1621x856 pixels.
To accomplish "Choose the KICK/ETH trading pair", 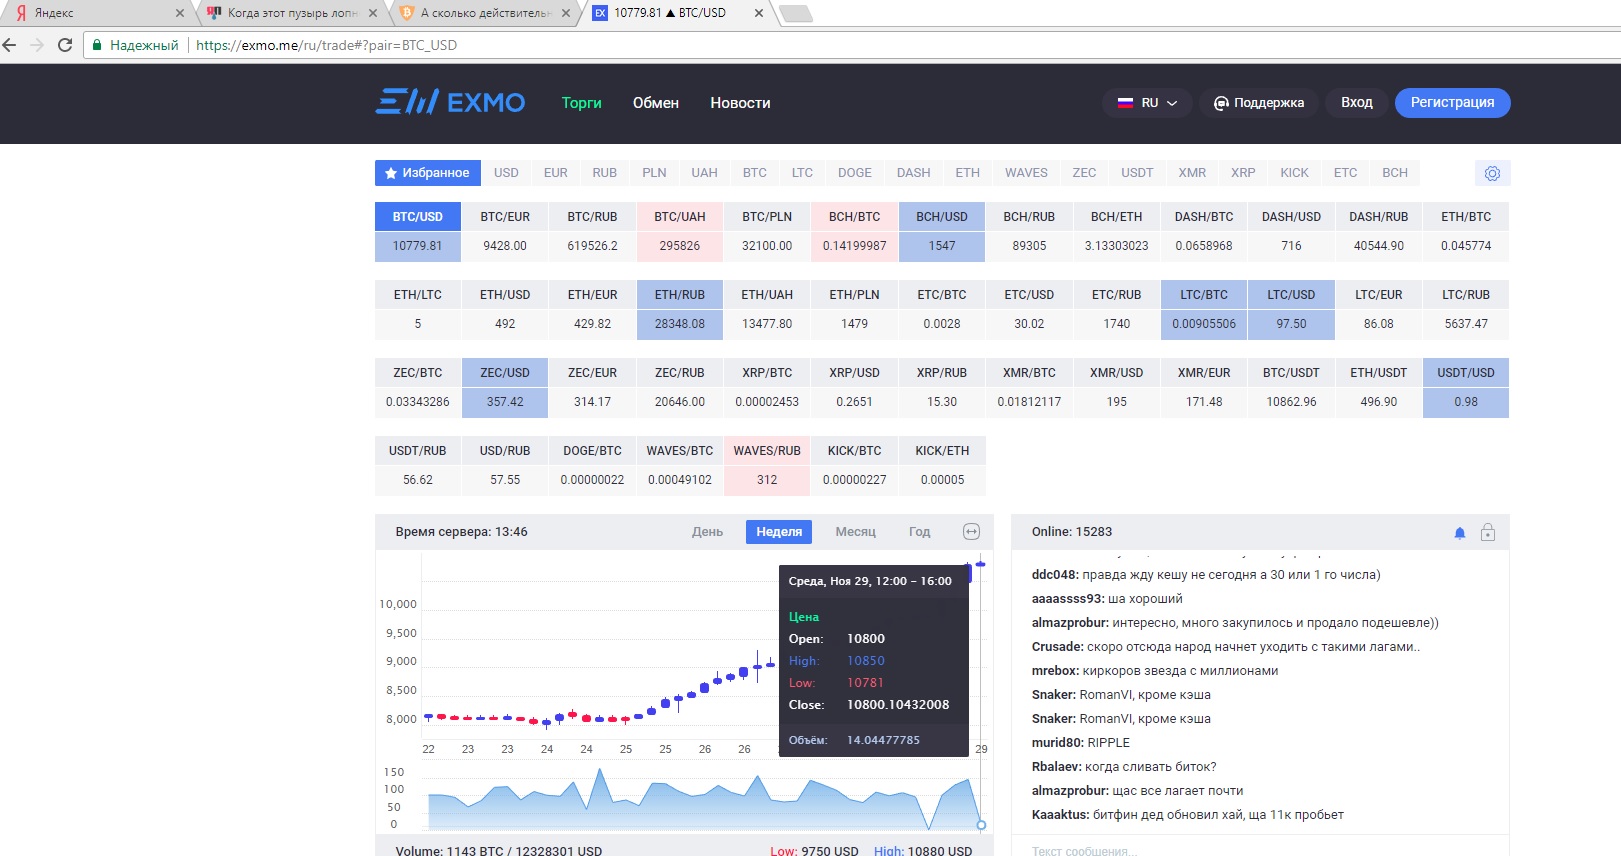I will (x=942, y=466).
